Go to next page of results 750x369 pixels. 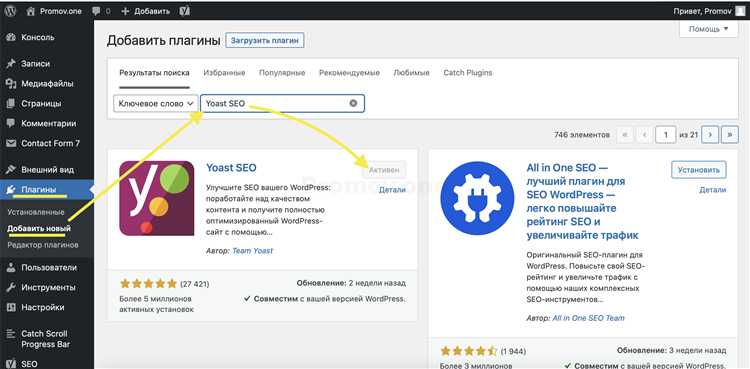click(710, 135)
